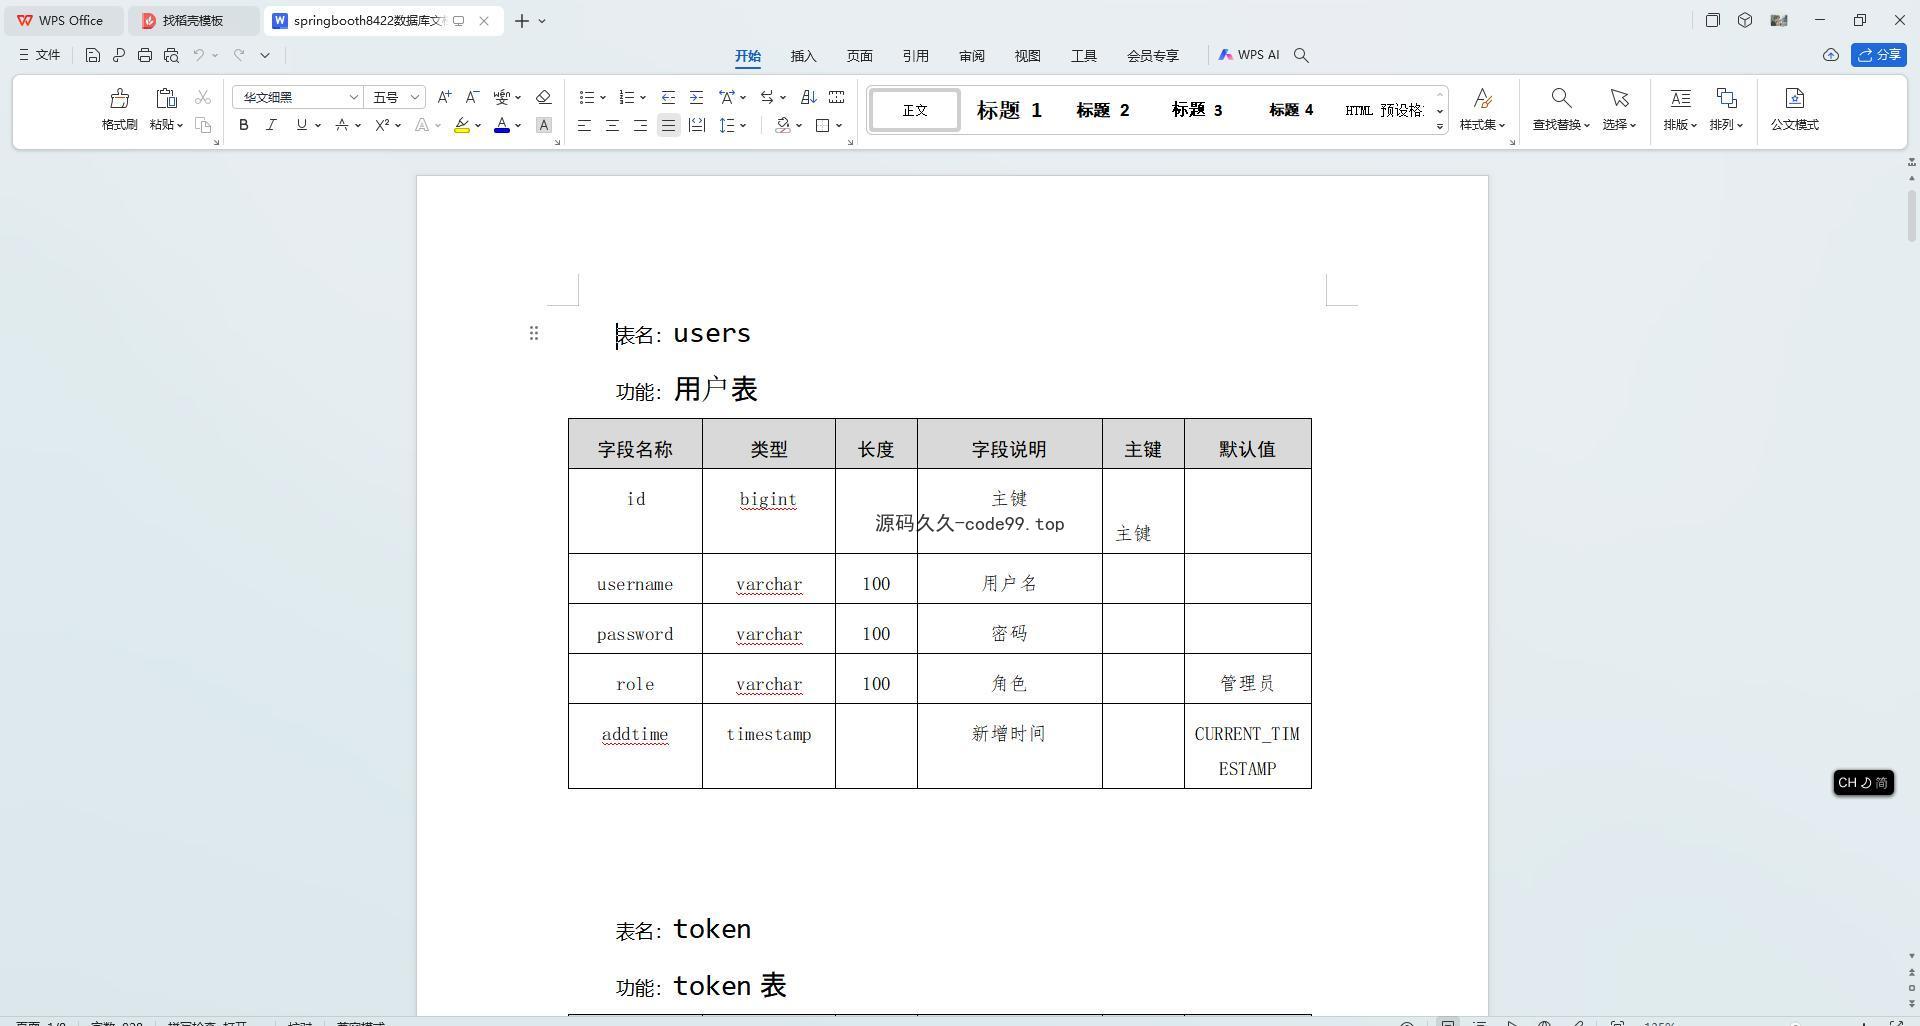Expand bullet list style dropdown

coord(602,97)
